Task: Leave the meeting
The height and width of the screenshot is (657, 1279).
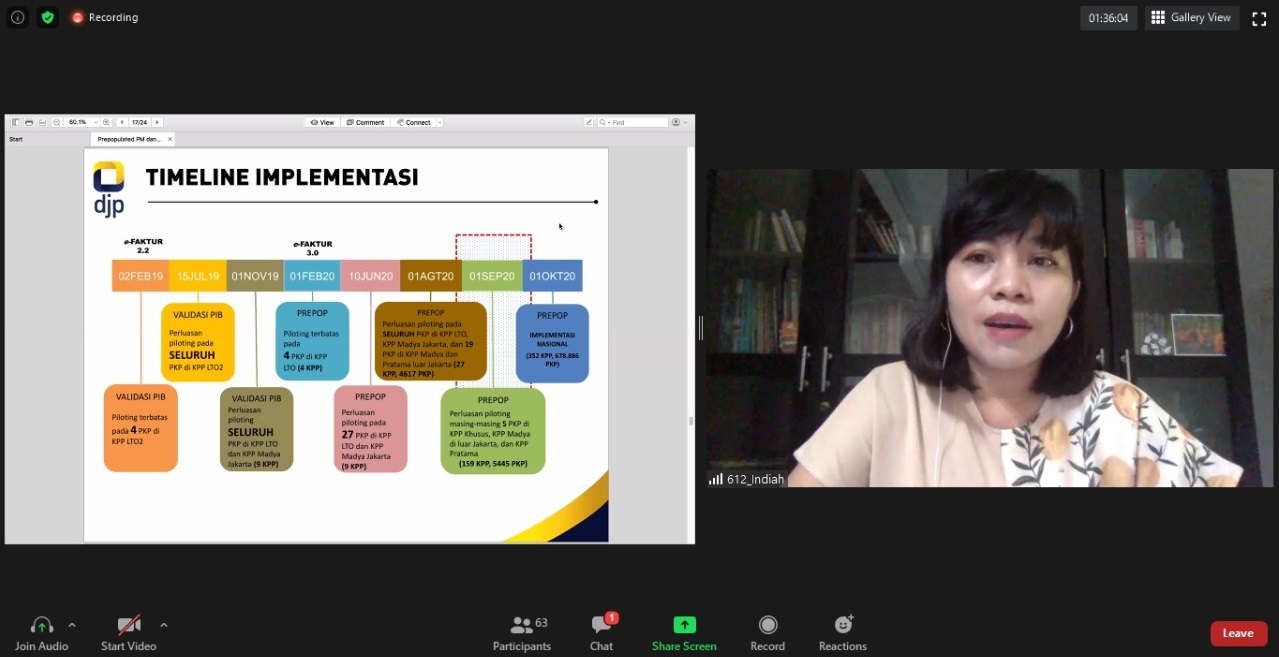Action: tap(1238, 633)
